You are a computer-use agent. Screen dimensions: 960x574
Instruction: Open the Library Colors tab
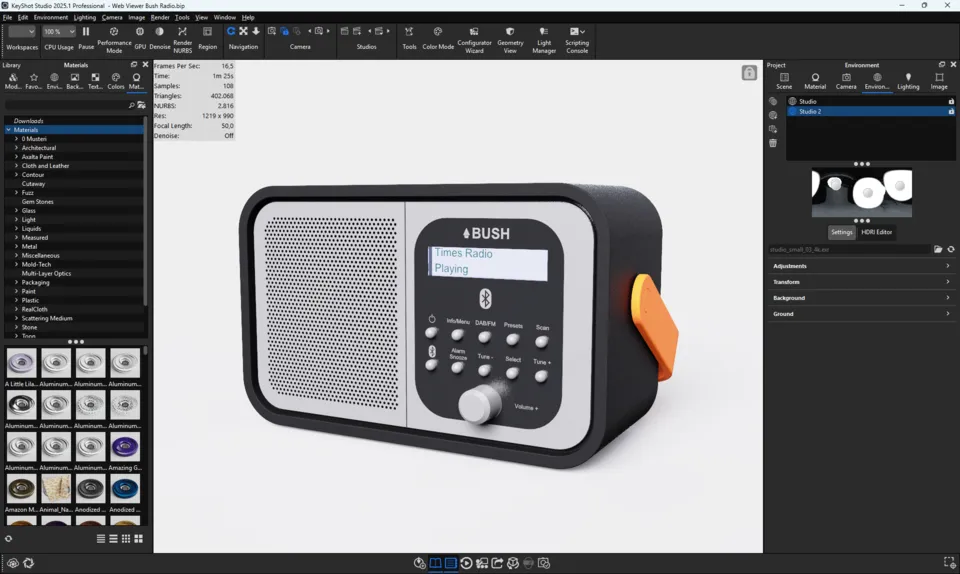point(116,81)
